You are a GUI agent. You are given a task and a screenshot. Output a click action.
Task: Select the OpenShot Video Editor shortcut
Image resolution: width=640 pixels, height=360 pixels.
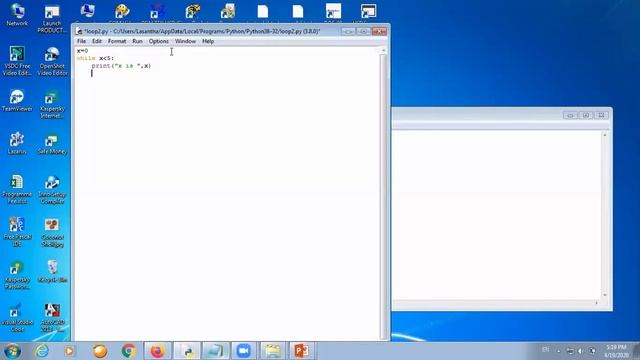point(52,61)
